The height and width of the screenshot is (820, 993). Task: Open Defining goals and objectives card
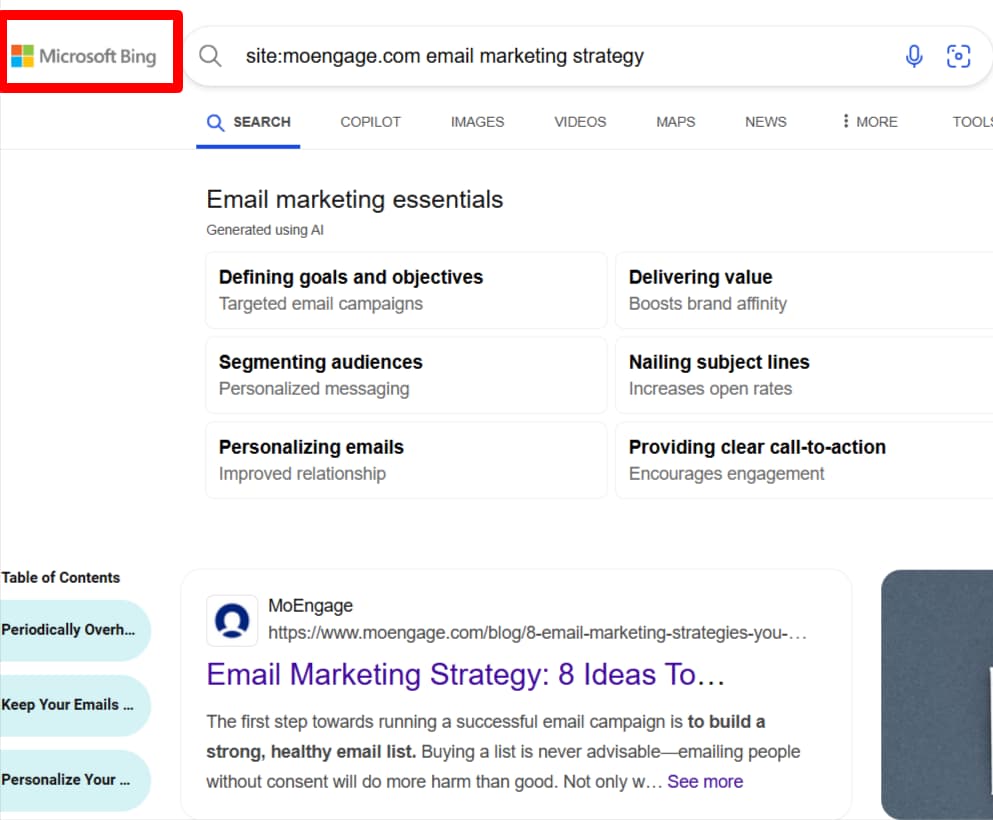[x=406, y=290]
